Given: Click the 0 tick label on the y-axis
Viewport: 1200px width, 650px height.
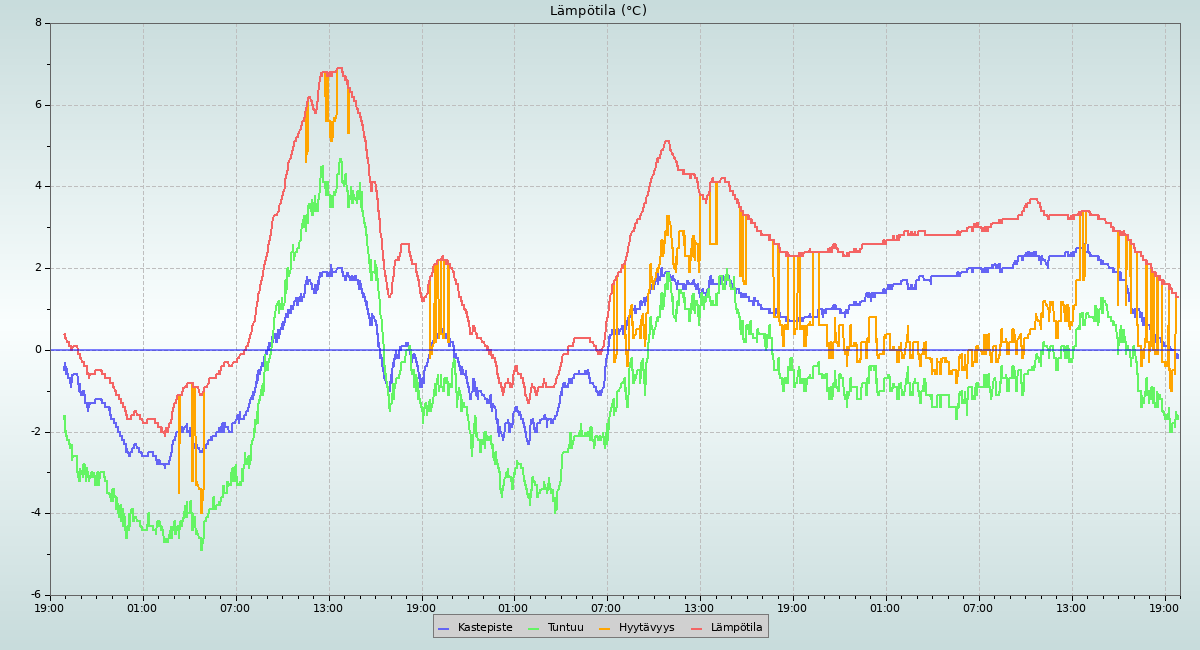Looking at the screenshot, I should point(38,350).
